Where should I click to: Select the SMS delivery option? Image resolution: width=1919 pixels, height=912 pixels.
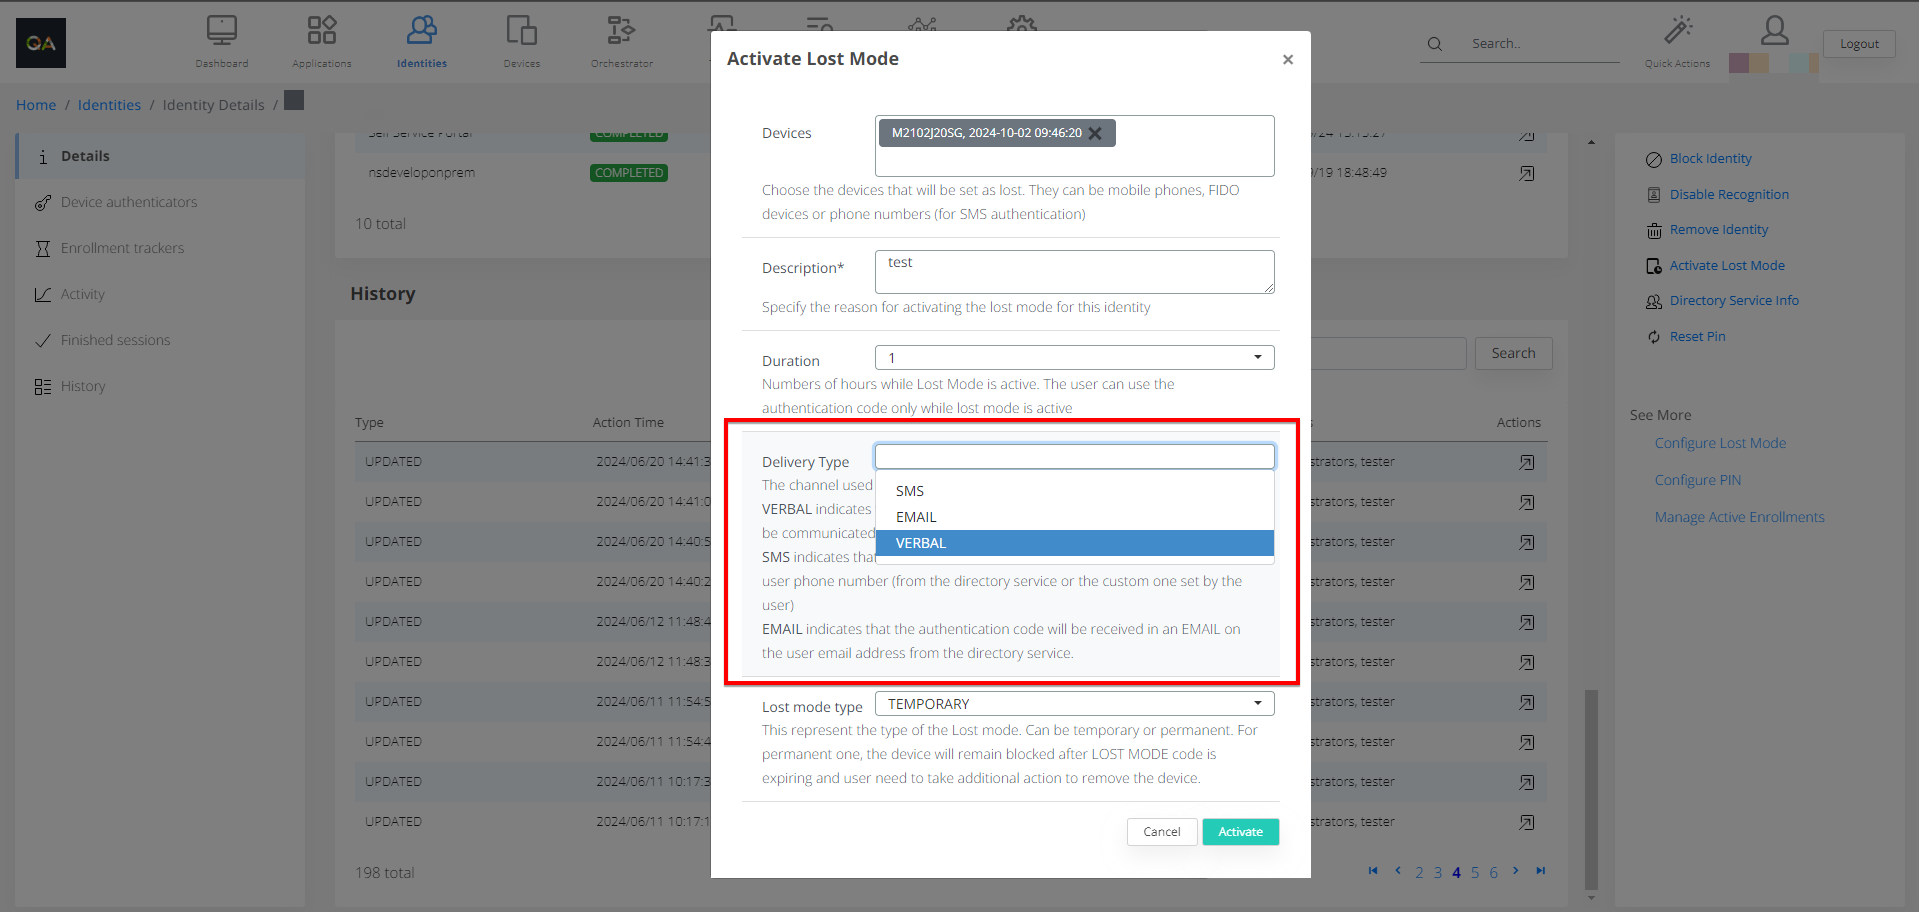tap(910, 491)
